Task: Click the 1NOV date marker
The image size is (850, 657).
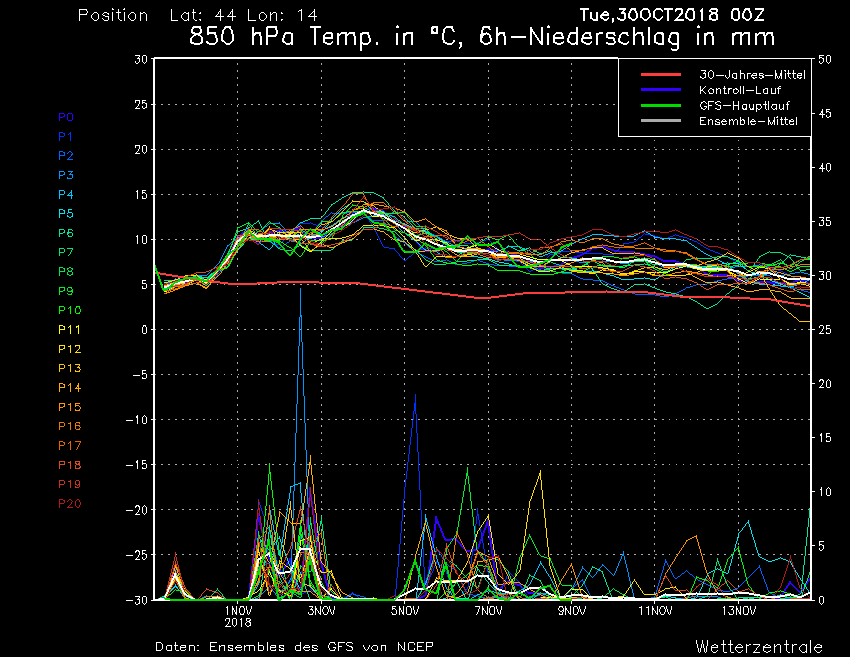Action: [238, 610]
